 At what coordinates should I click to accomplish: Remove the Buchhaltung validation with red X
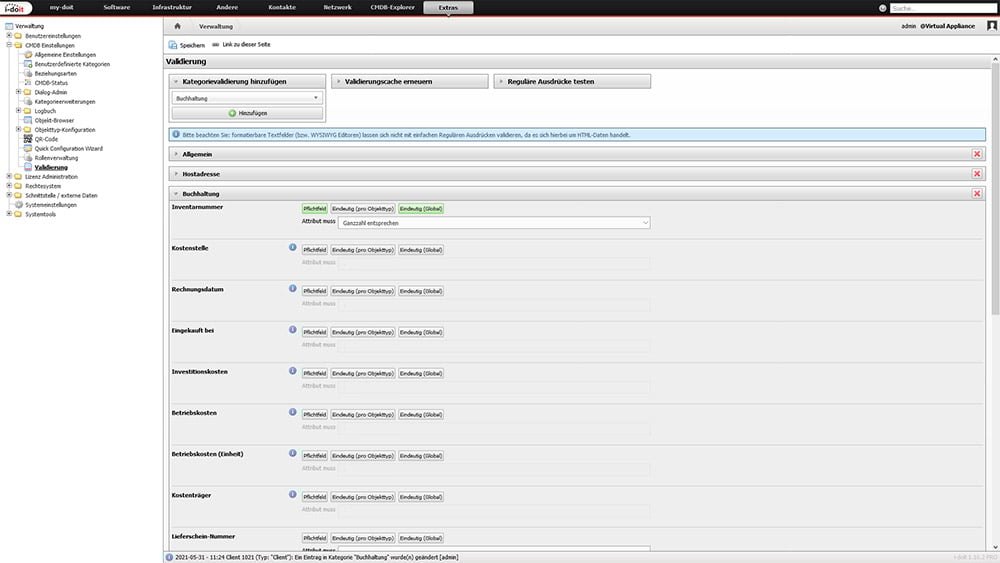pos(977,193)
